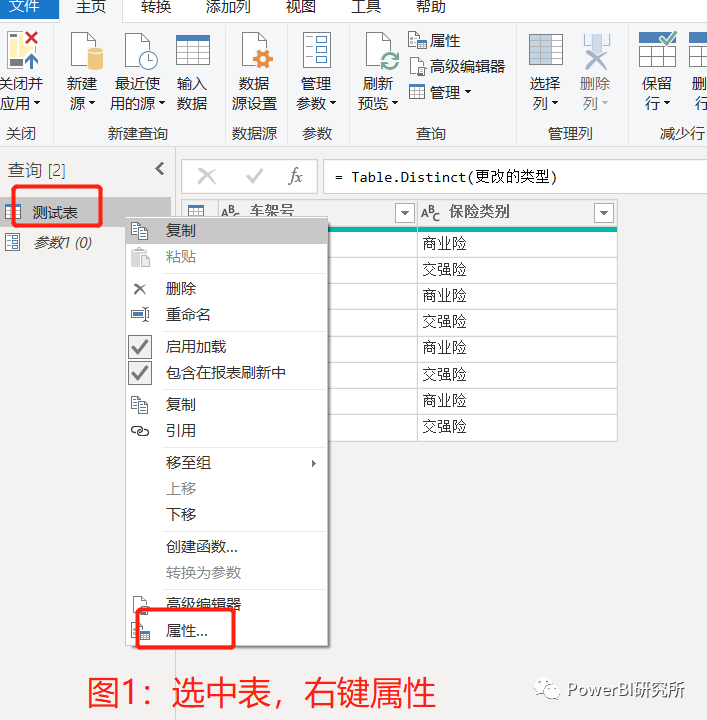Toggle the 包含在报表刷新中 checkbox
707x720 pixels.
[140, 373]
